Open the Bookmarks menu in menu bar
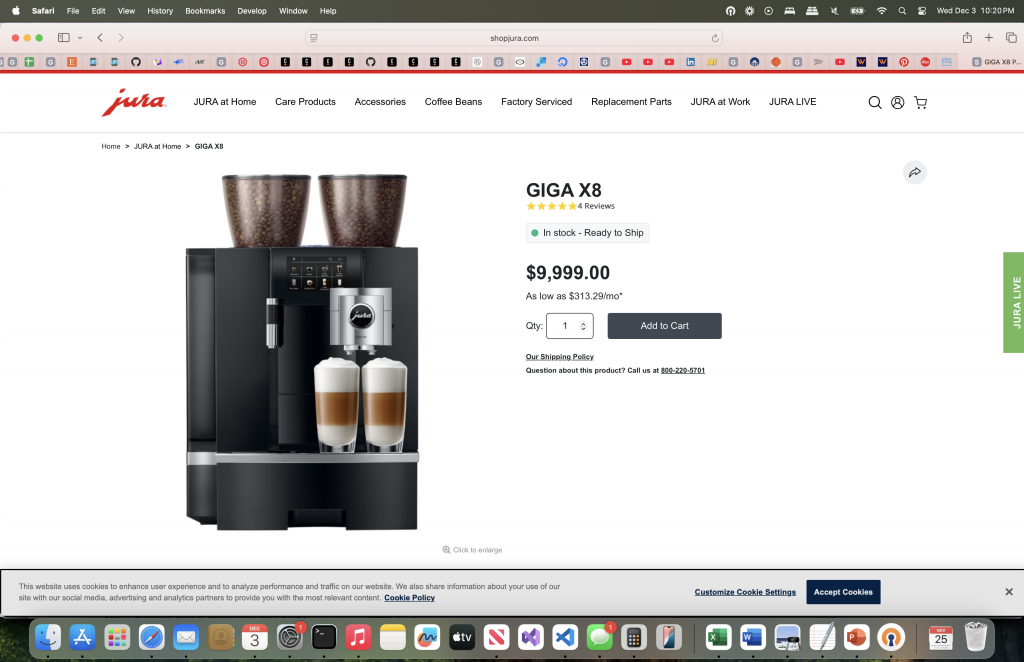1024x662 pixels. coord(205,10)
